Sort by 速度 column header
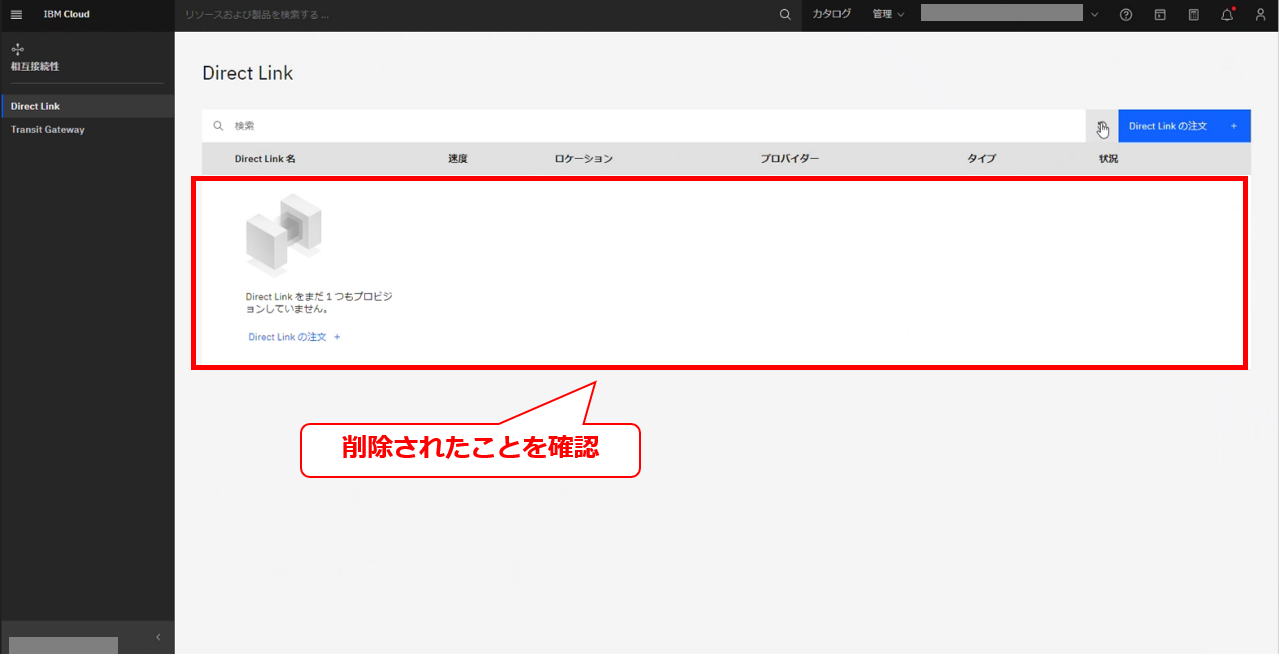This screenshot has width=1282, height=655. pos(458,159)
